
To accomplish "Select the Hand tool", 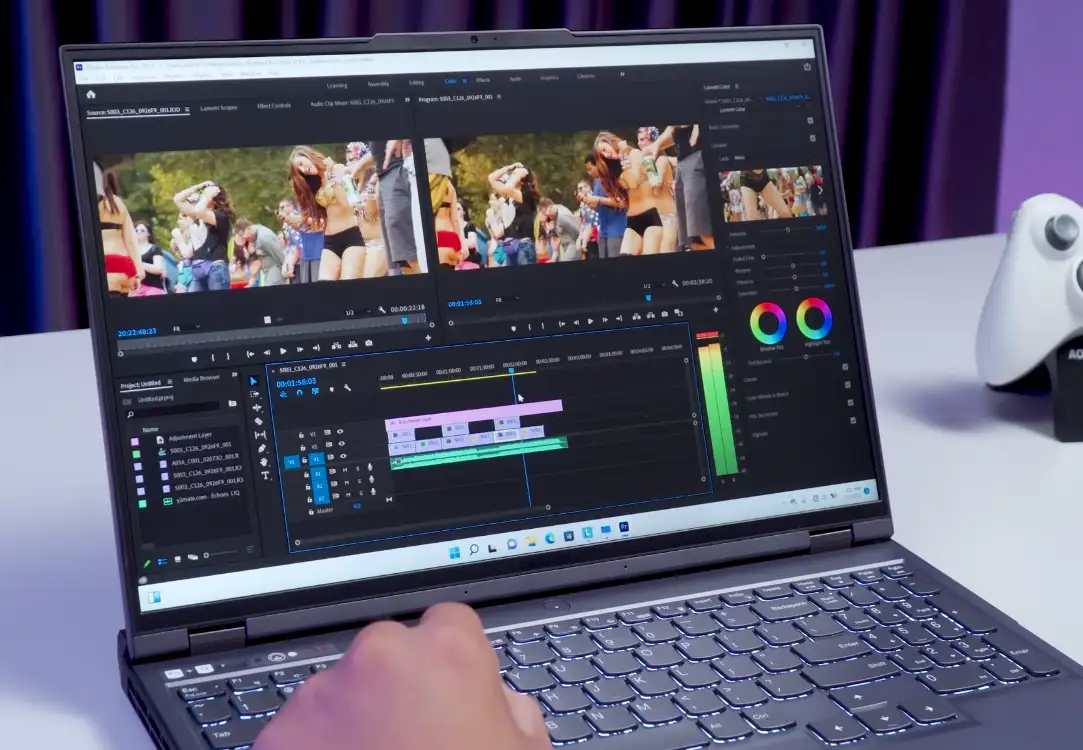I will click(x=263, y=462).
